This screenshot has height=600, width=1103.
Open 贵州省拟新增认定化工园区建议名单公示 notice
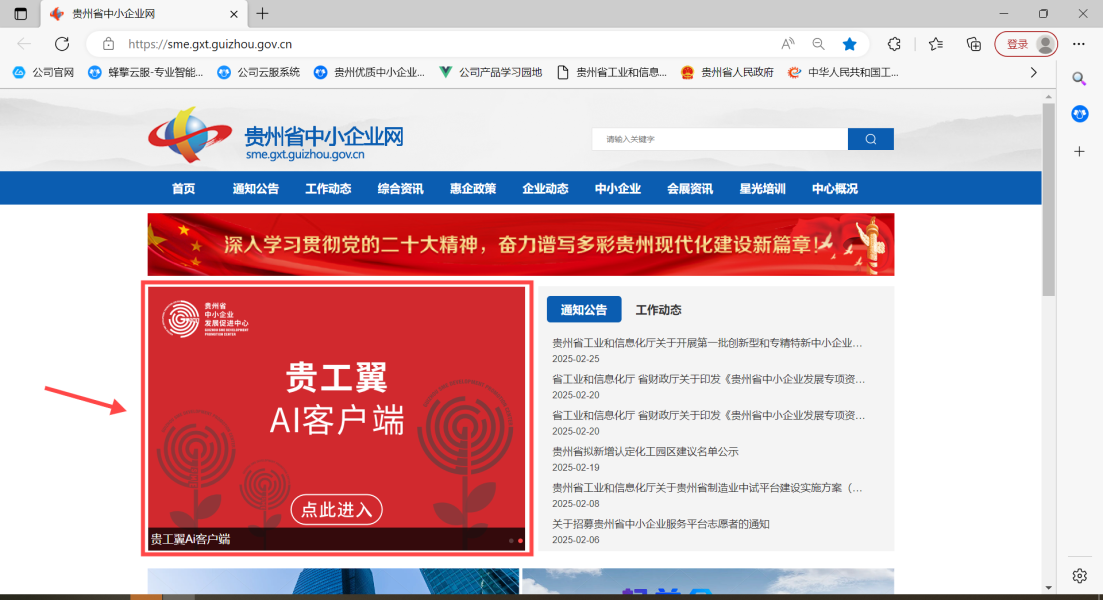pos(645,452)
